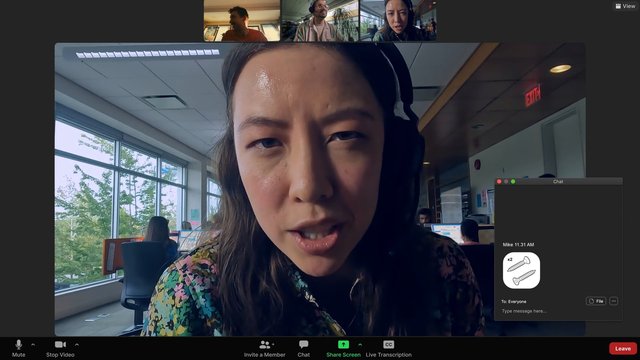Change chat recipient To: Everyone
640x360 pixels.
pos(513,302)
